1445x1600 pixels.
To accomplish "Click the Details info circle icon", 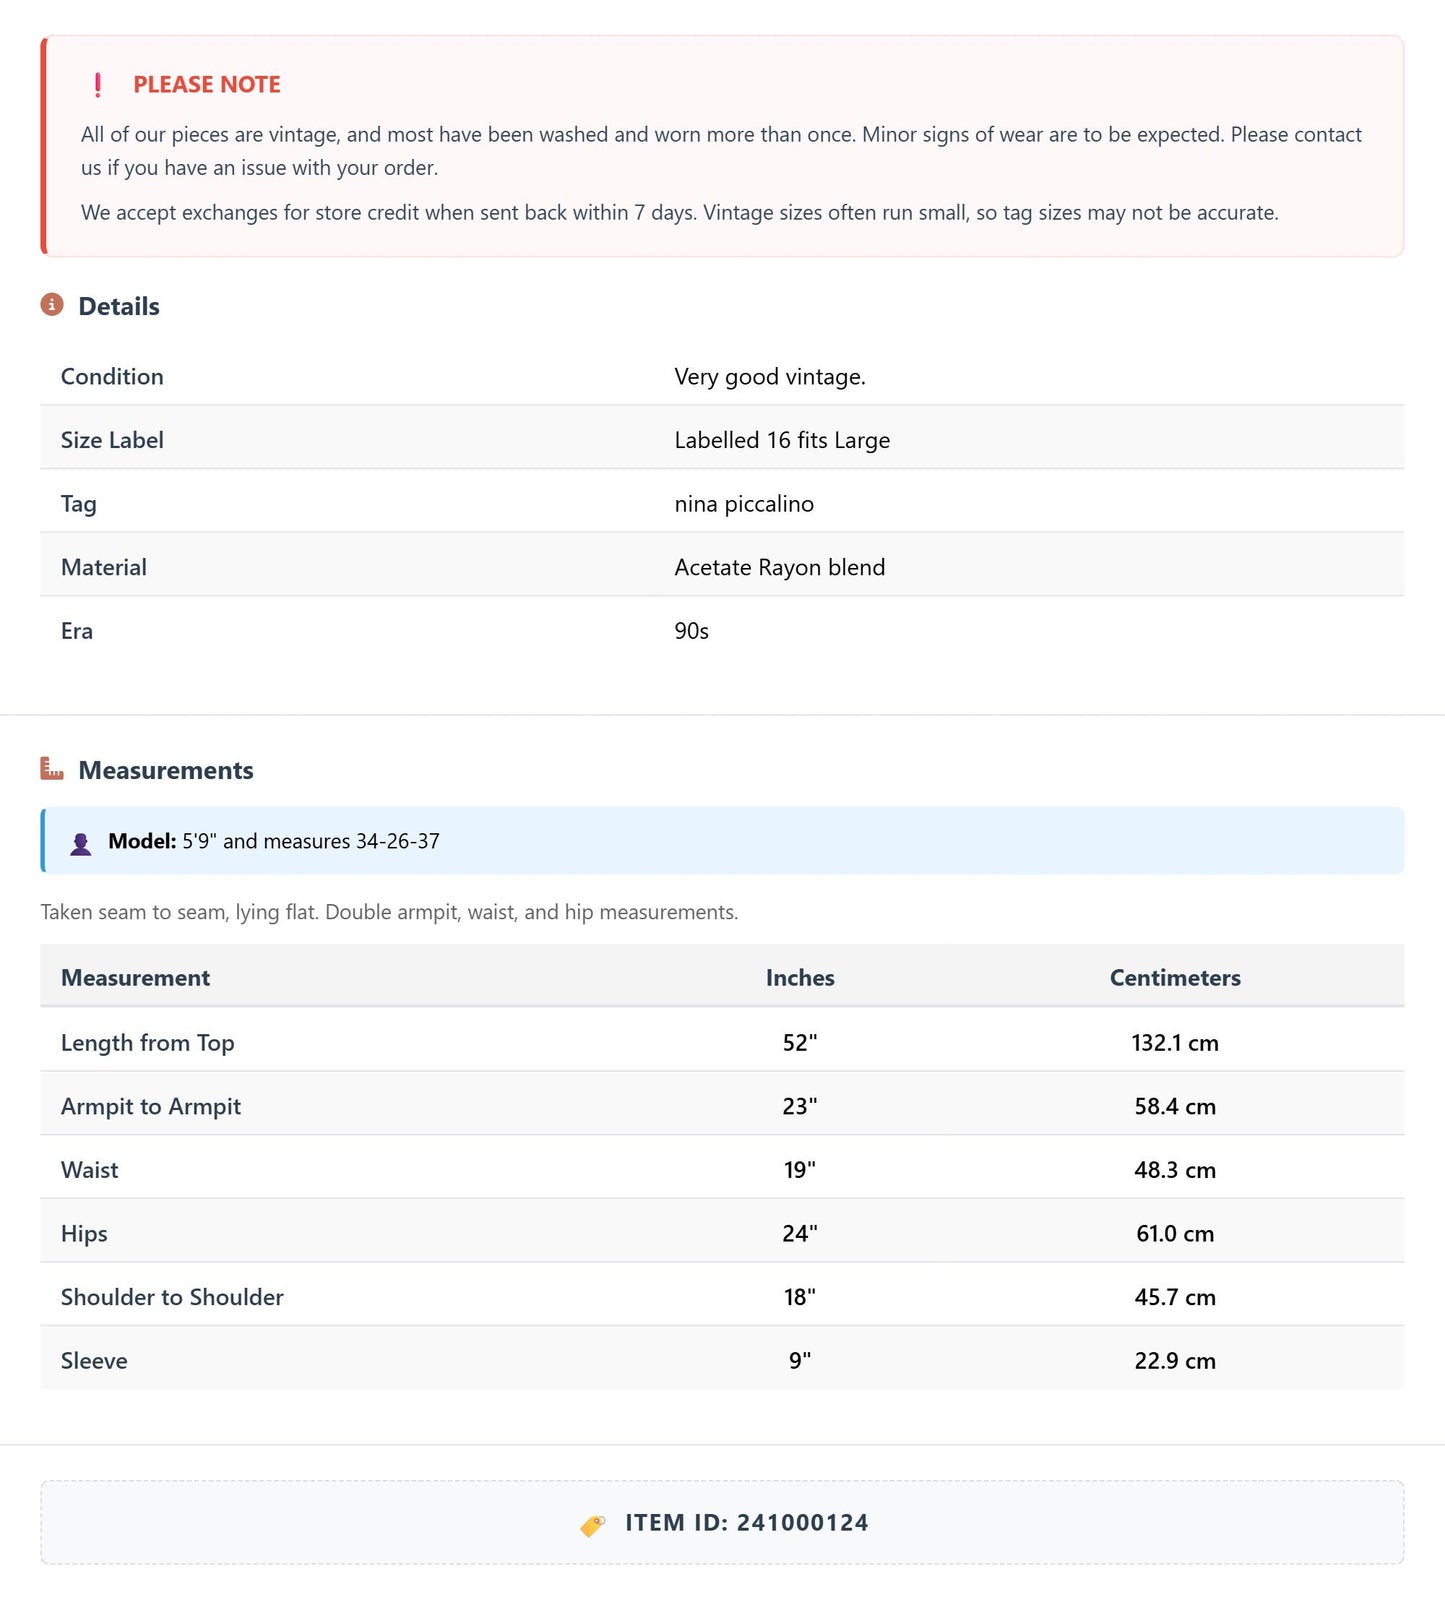I will click(x=52, y=305).
